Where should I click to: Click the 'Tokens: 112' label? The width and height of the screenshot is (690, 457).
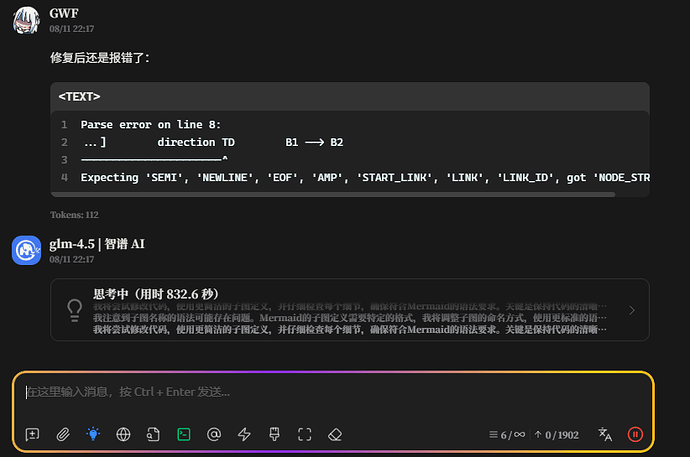point(74,215)
